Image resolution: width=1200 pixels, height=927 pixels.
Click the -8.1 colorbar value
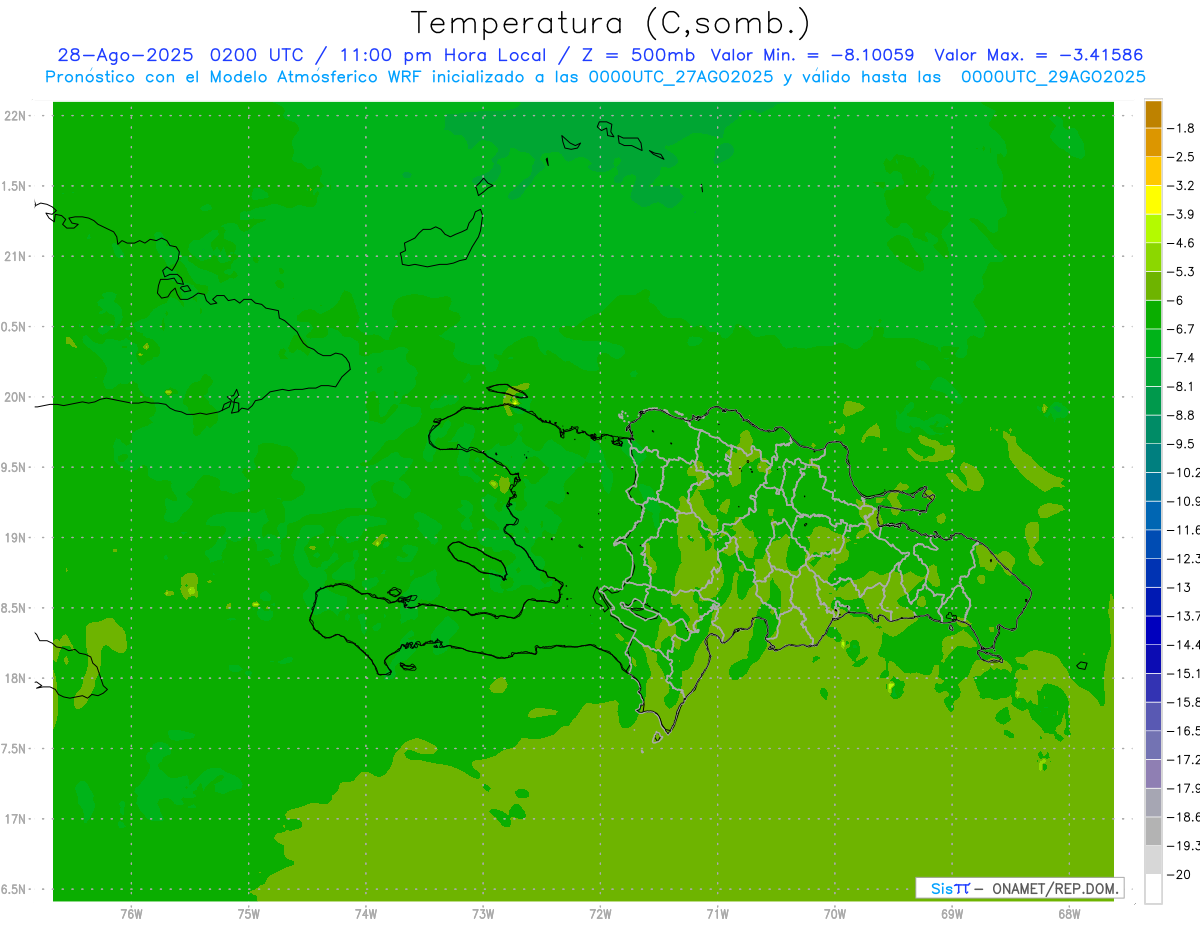[1181, 386]
